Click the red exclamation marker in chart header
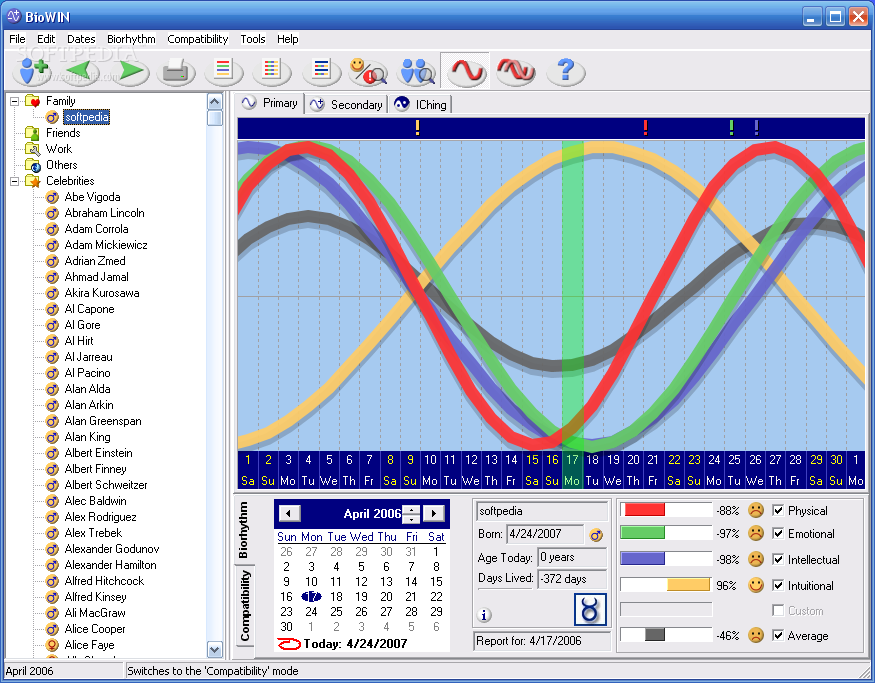 tap(645, 128)
